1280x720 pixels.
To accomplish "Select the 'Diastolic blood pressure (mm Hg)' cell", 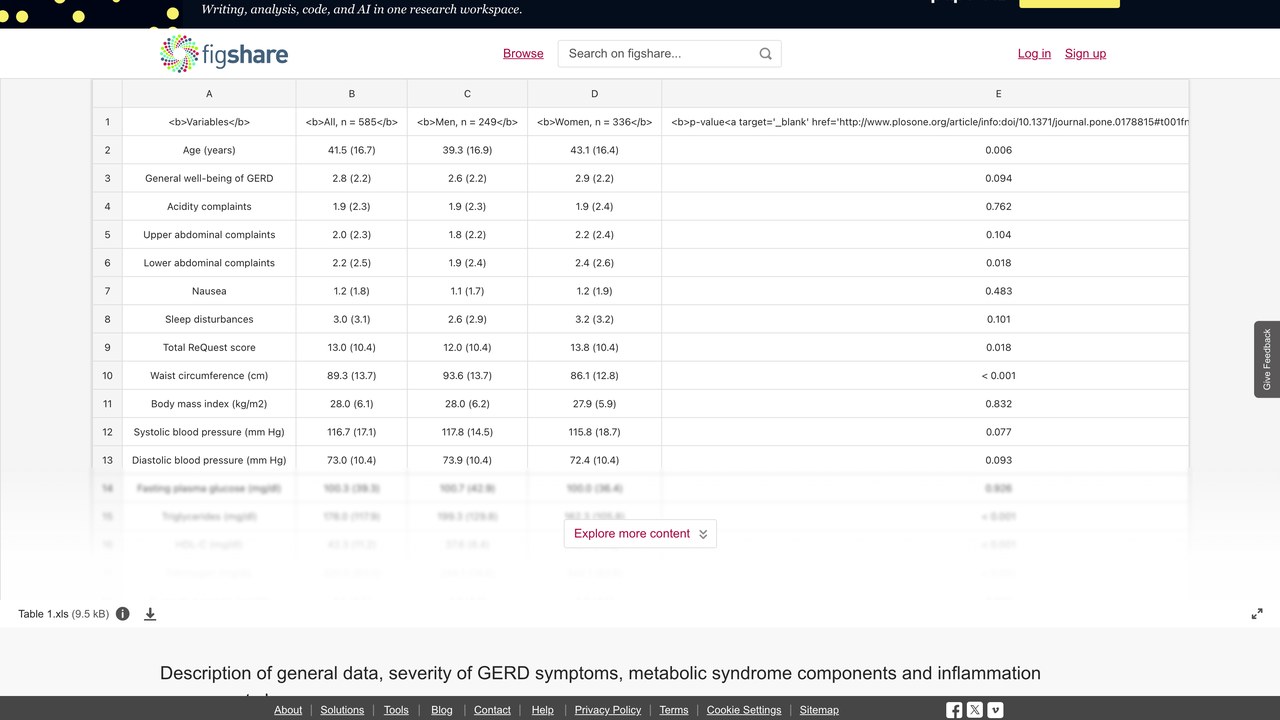I will (209, 460).
